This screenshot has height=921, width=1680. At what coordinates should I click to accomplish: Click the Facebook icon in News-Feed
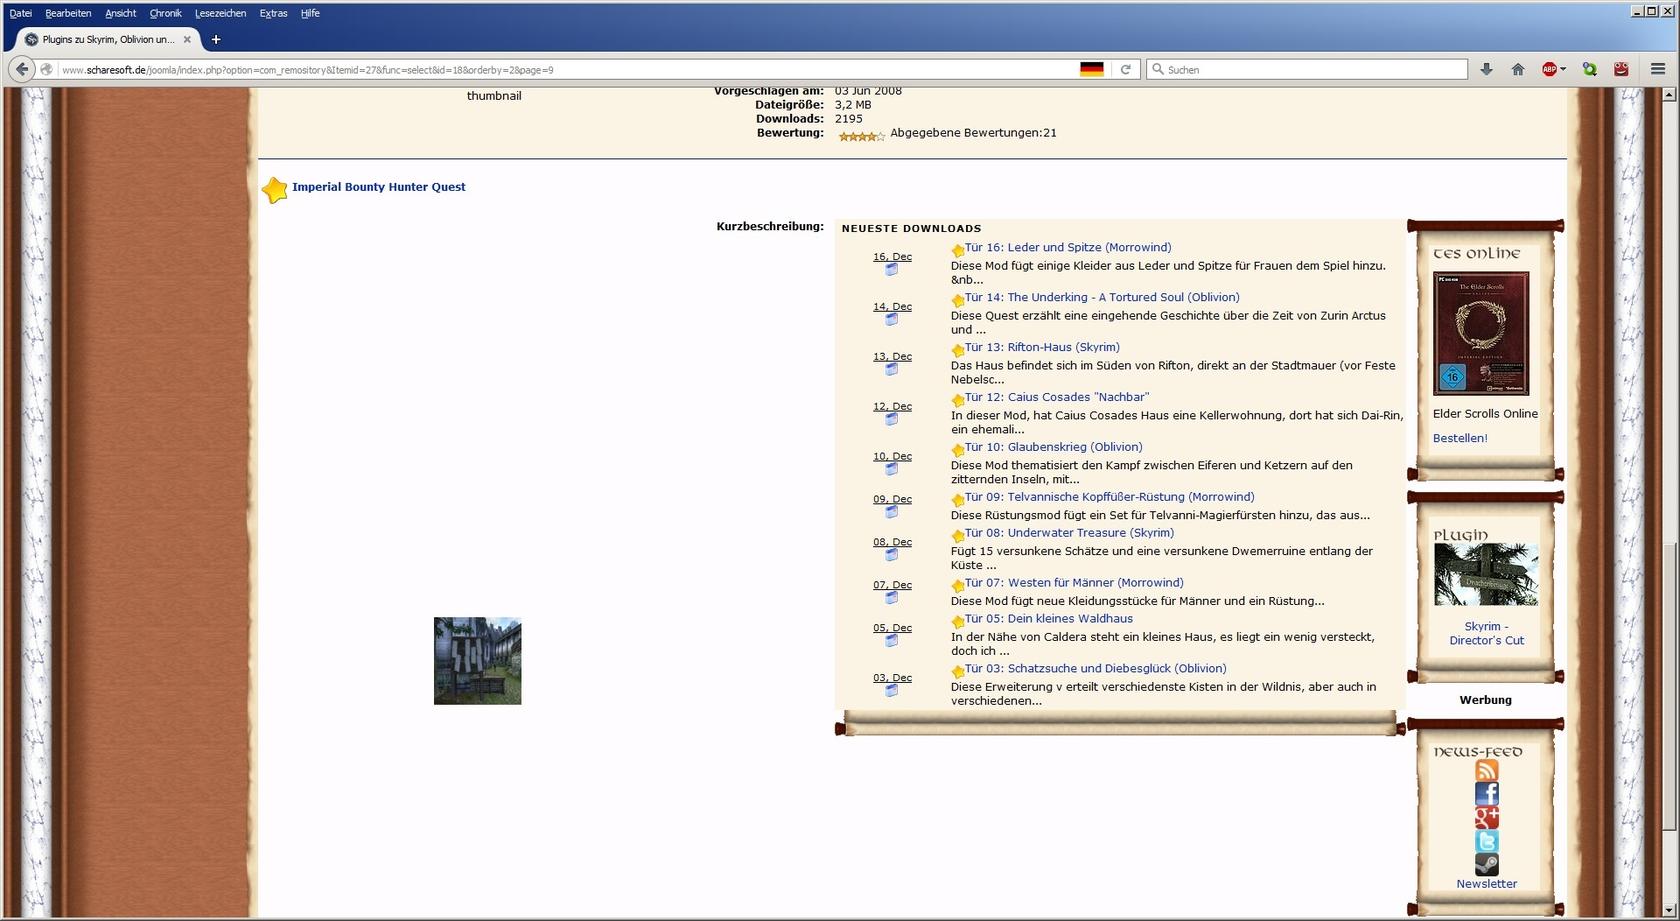(1486, 794)
